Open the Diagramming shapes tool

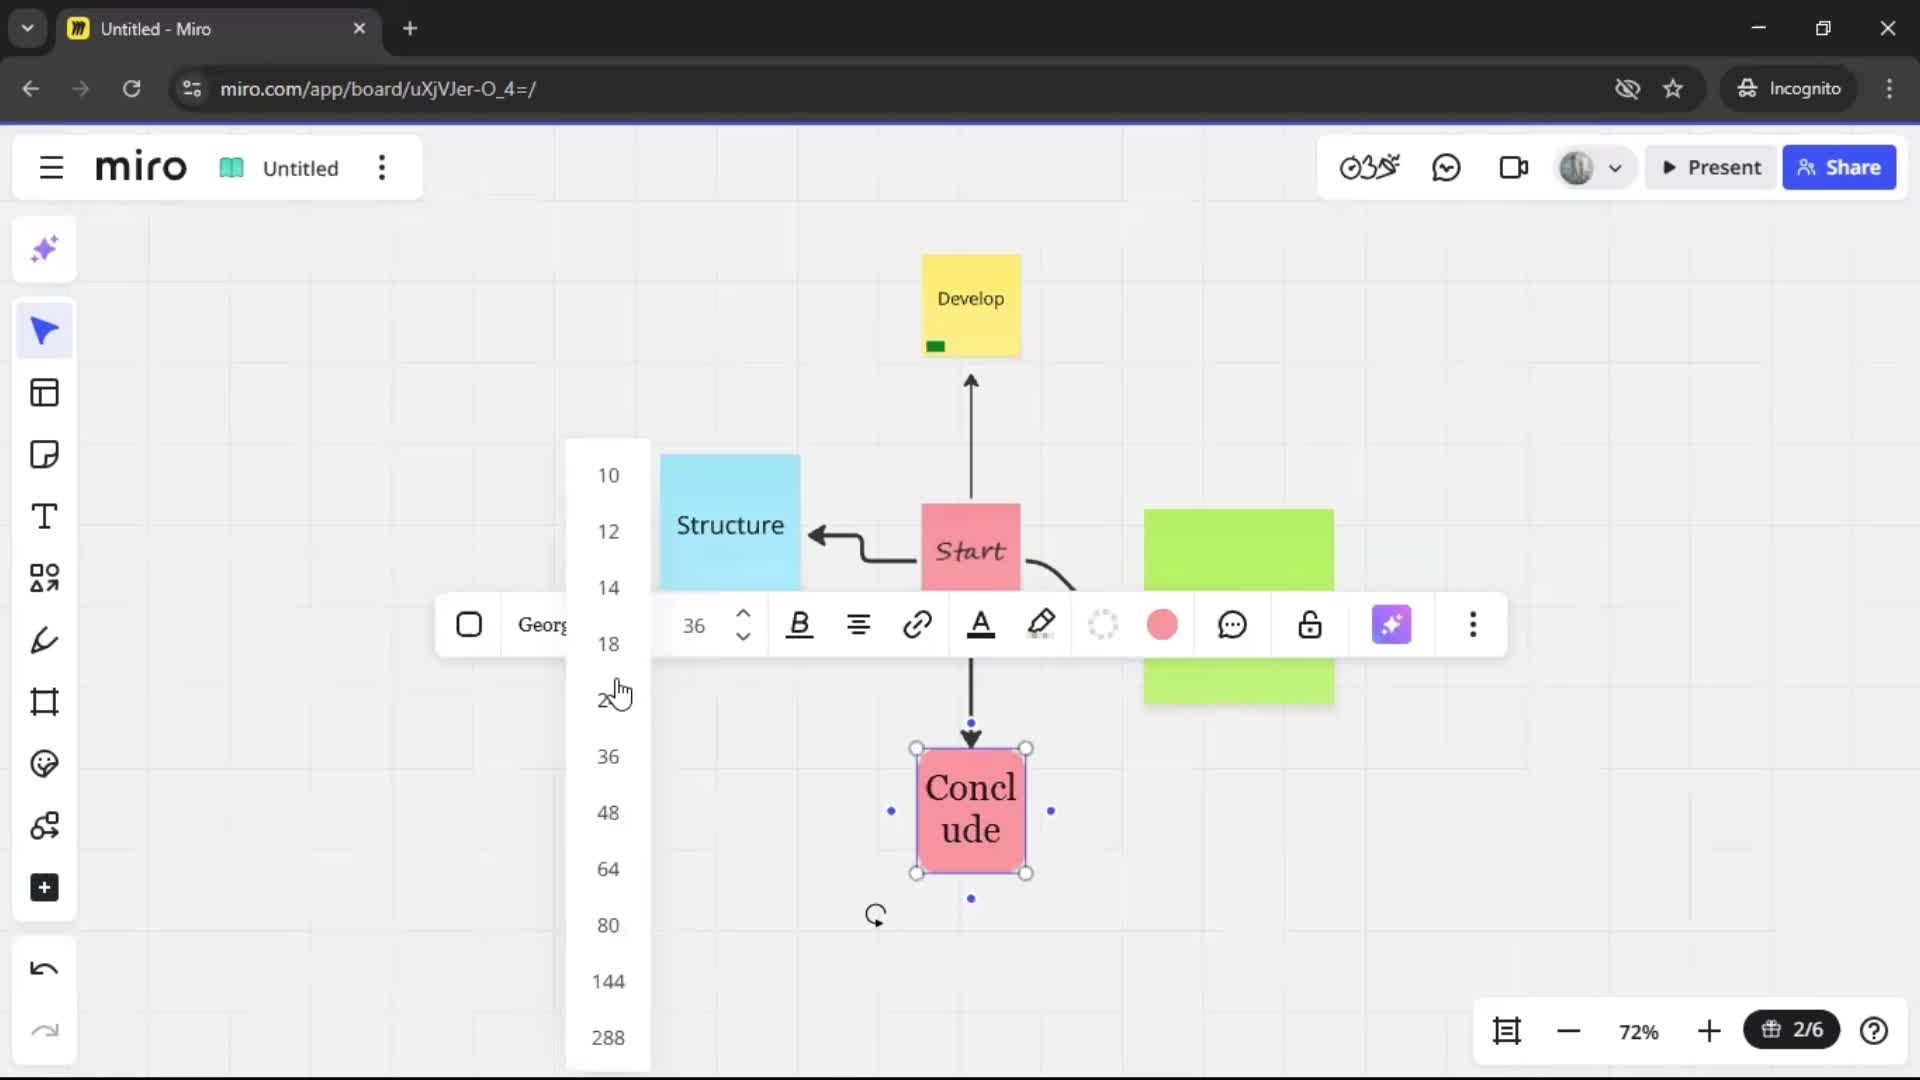tap(44, 826)
